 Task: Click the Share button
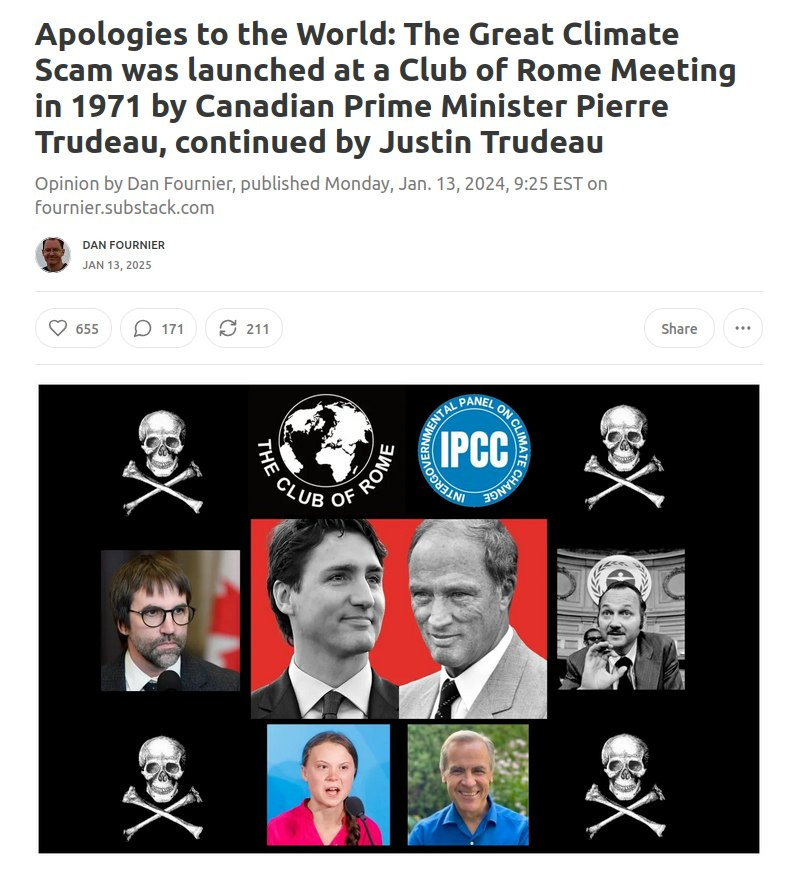pos(679,328)
